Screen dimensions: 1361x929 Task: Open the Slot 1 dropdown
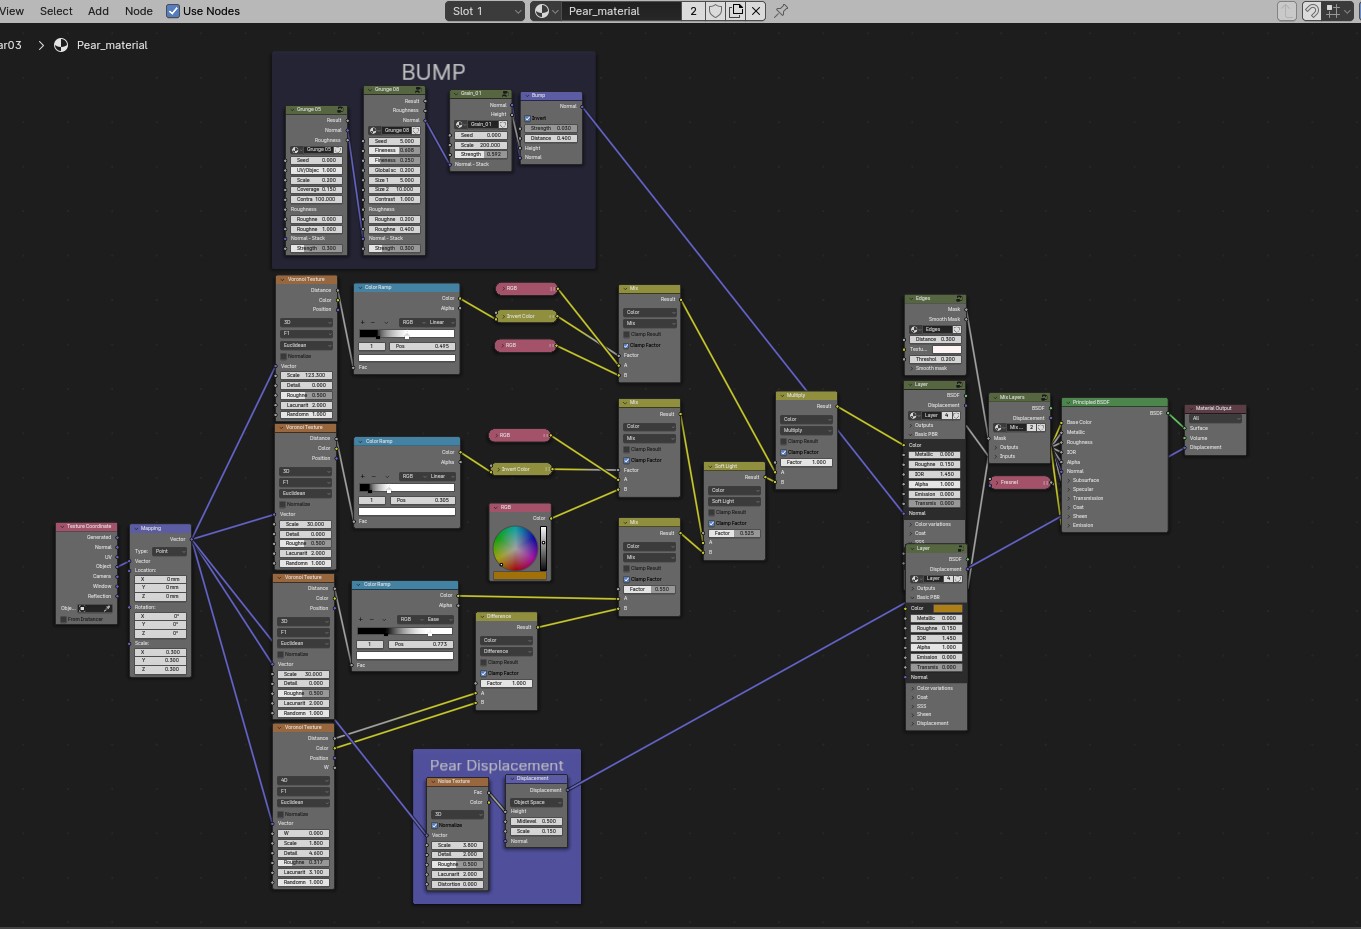click(486, 11)
